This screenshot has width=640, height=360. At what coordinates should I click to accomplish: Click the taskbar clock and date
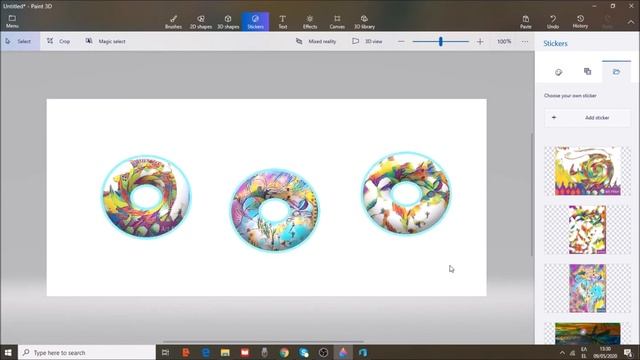(x=605, y=352)
